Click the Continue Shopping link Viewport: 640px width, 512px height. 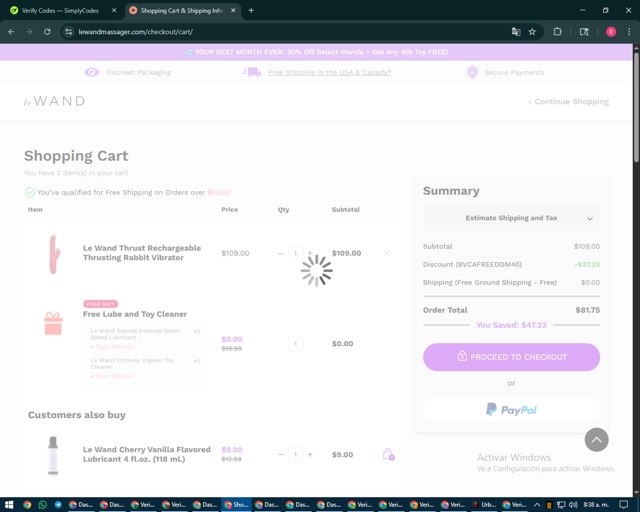tap(568, 101)
